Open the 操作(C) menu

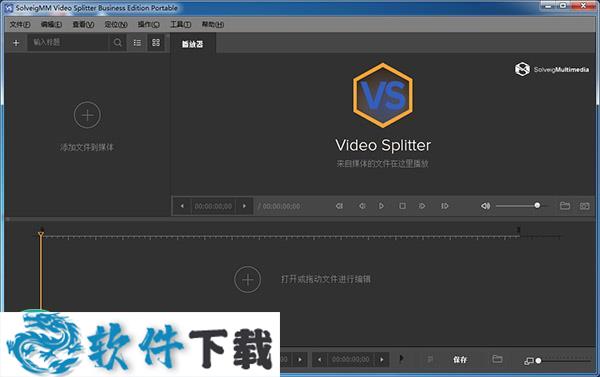148,24
